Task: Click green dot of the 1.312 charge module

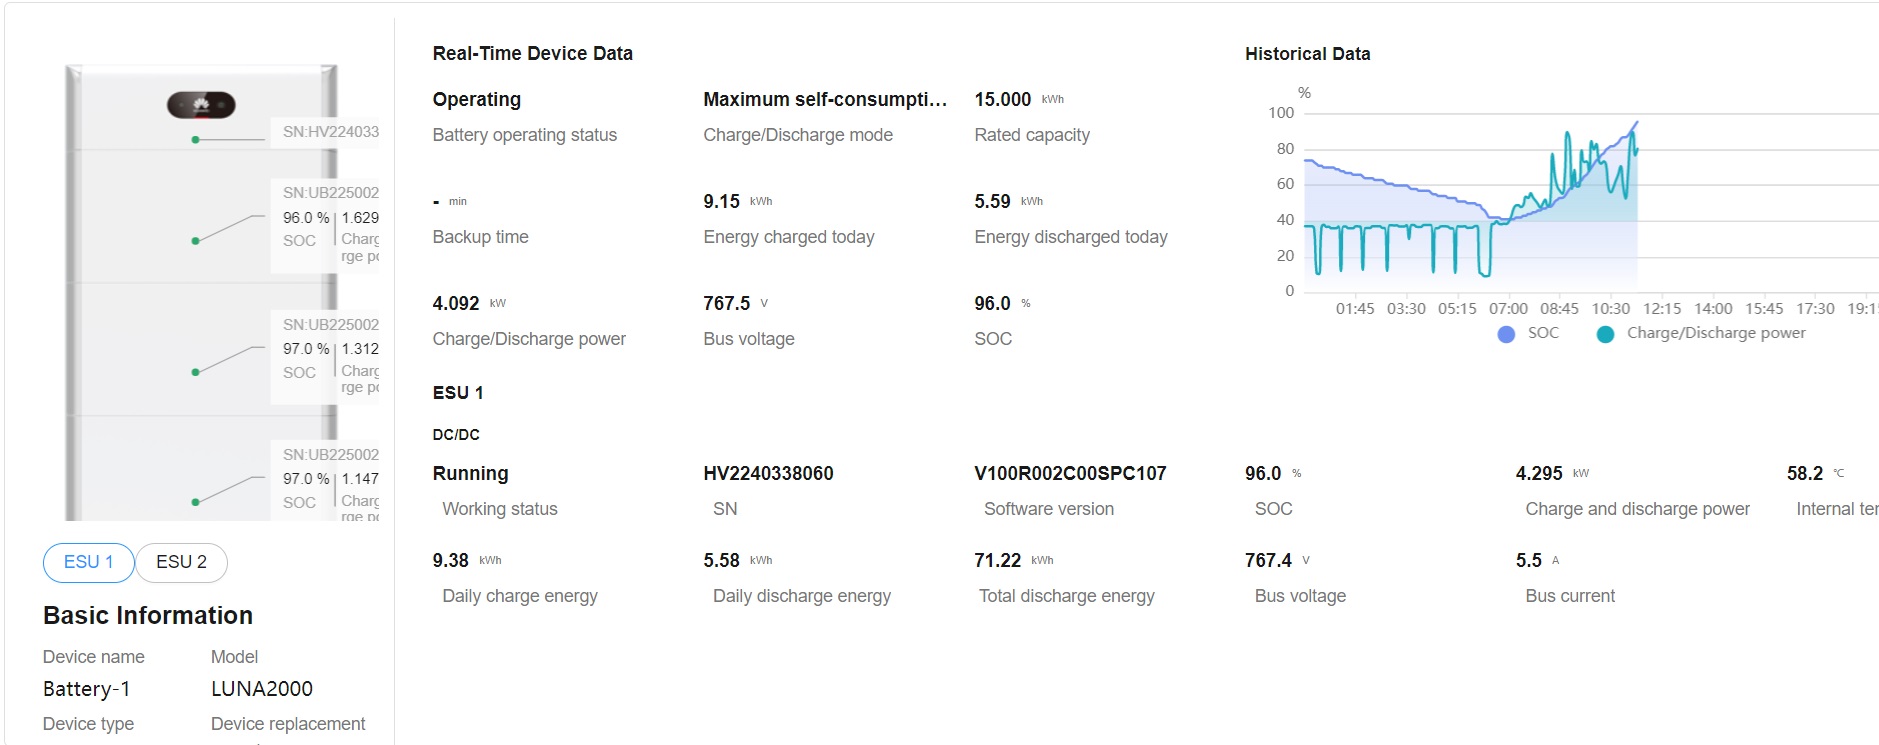Action: tap(196, 372)
